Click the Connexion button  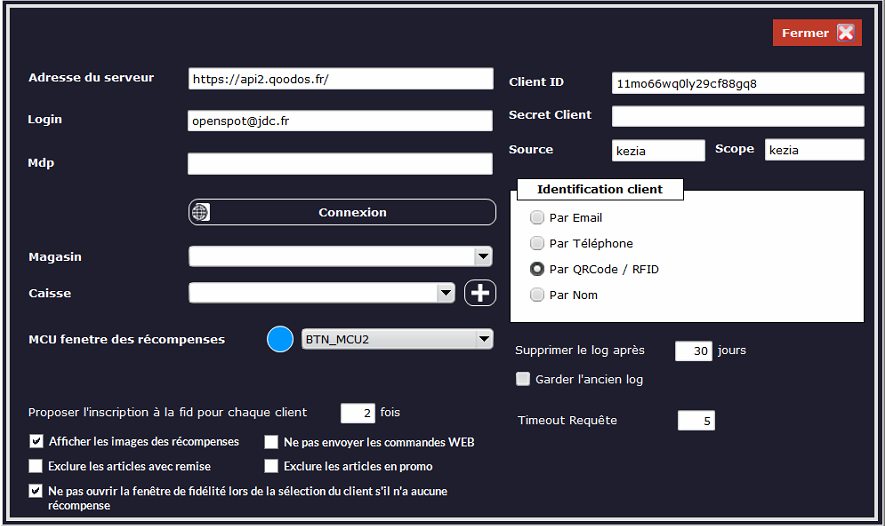(342, 212)
